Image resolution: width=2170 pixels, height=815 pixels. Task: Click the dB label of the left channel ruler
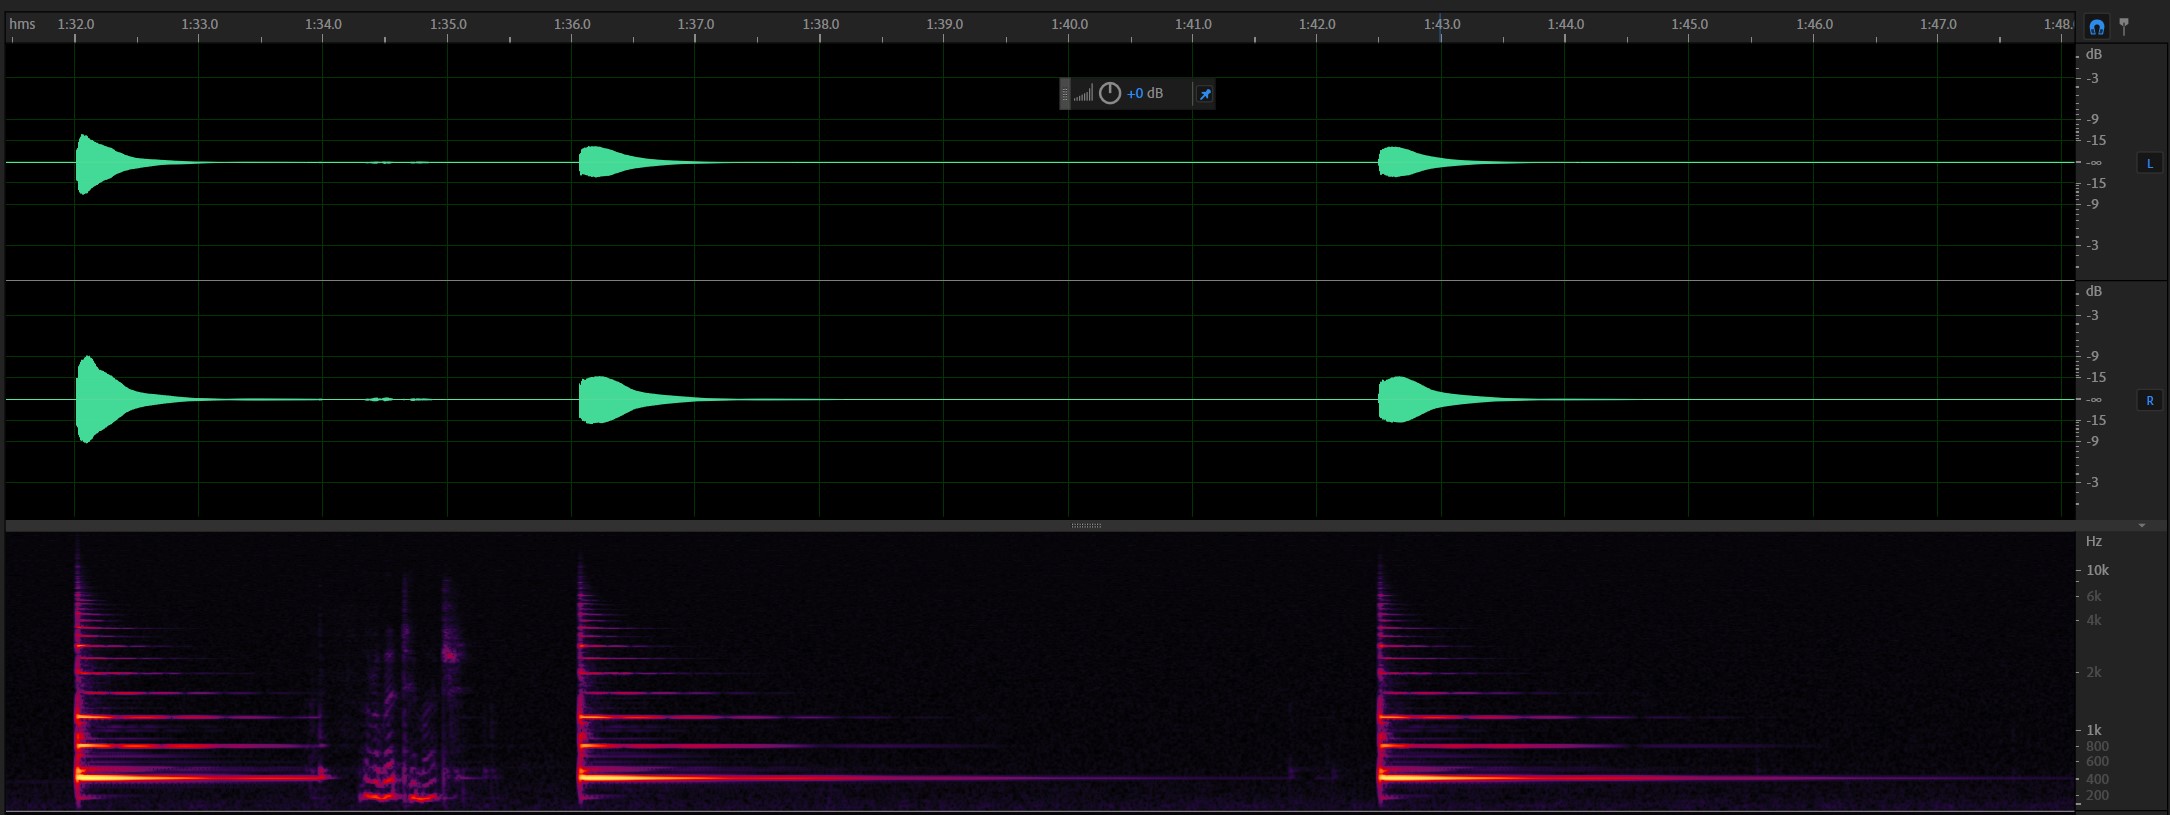coord(2094,54)
